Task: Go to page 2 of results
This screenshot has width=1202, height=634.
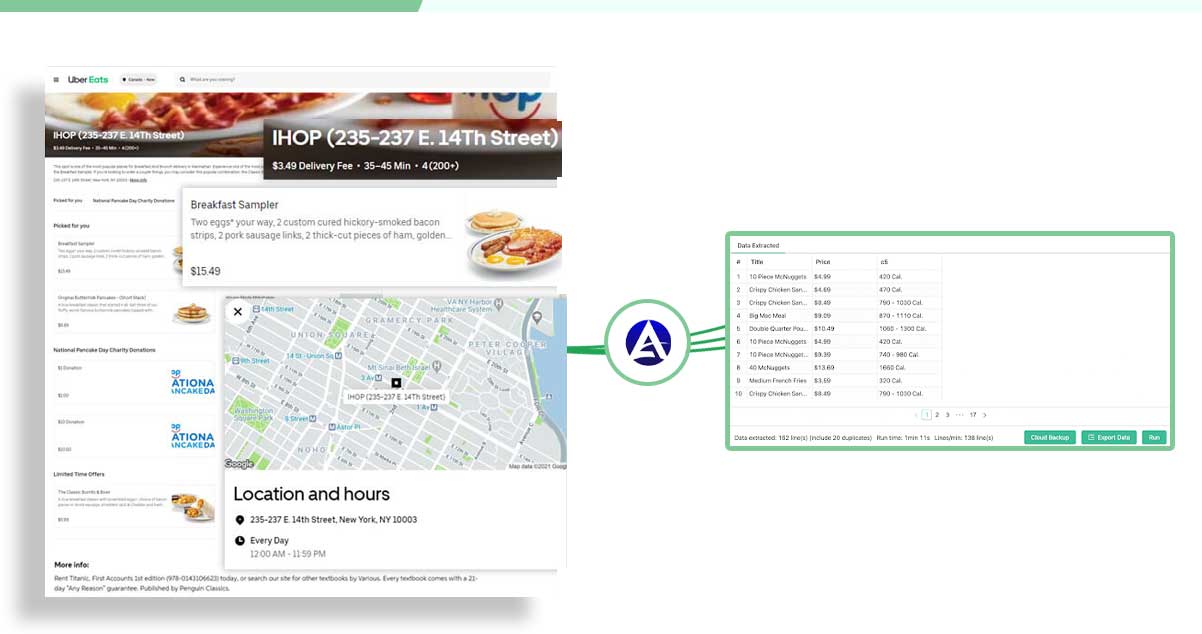Action: (937, 414)
